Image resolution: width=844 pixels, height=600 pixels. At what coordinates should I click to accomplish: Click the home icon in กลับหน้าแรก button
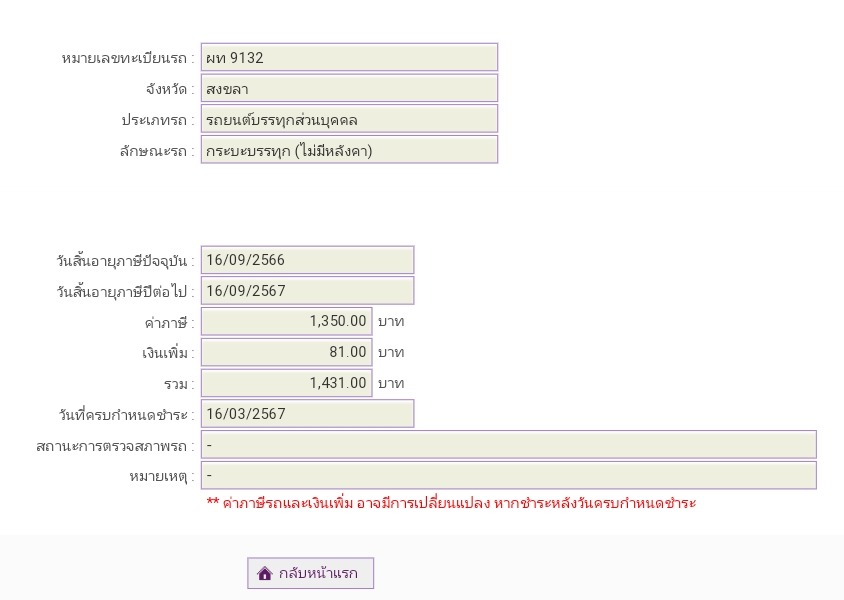(x=265, y=573)
